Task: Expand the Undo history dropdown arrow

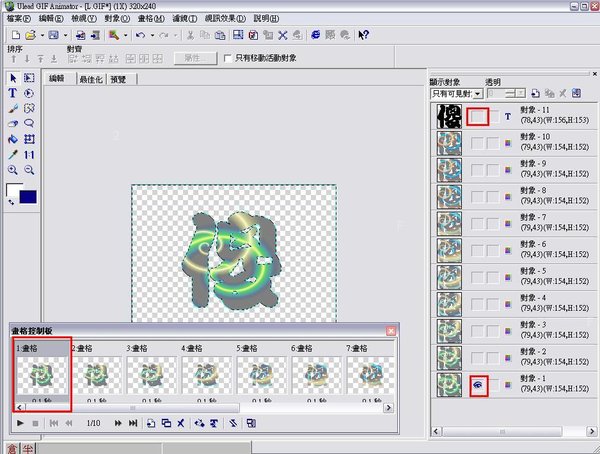Action: 152,35
